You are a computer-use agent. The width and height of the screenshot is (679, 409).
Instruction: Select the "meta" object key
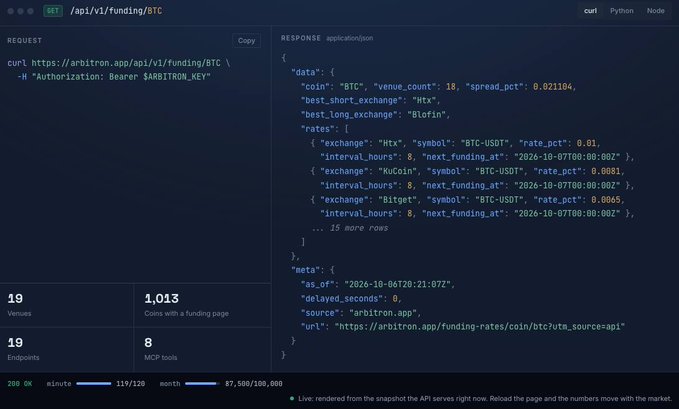point(305,270)
